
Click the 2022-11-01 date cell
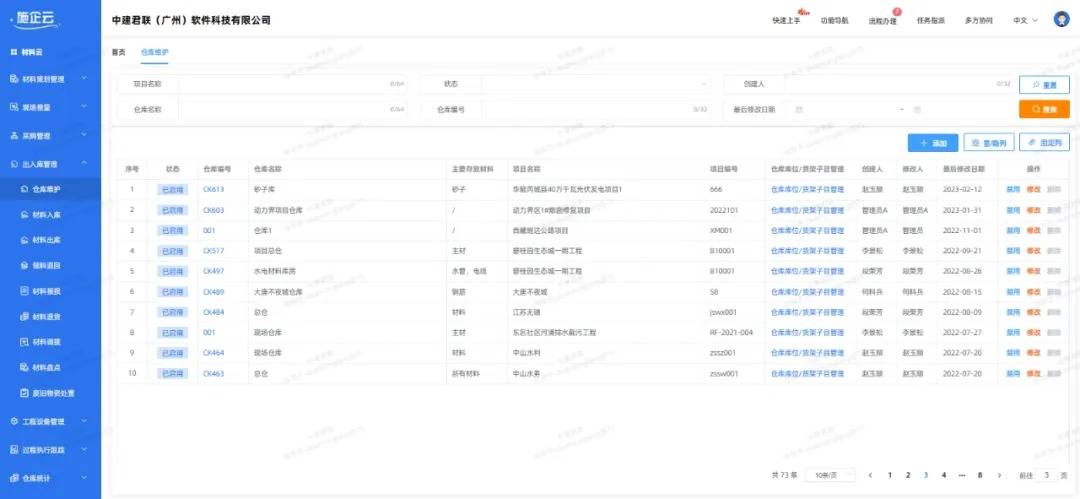(962, 230)
